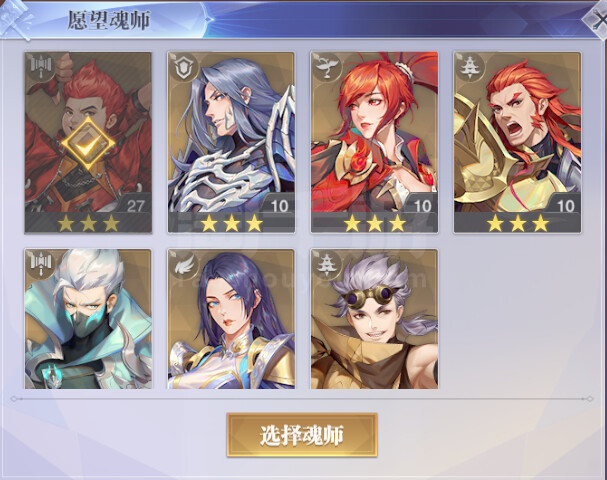This screenshot has width=607, height=480.
Task: Select the blue-haired woman in gold armor
Action: [231, 319]
